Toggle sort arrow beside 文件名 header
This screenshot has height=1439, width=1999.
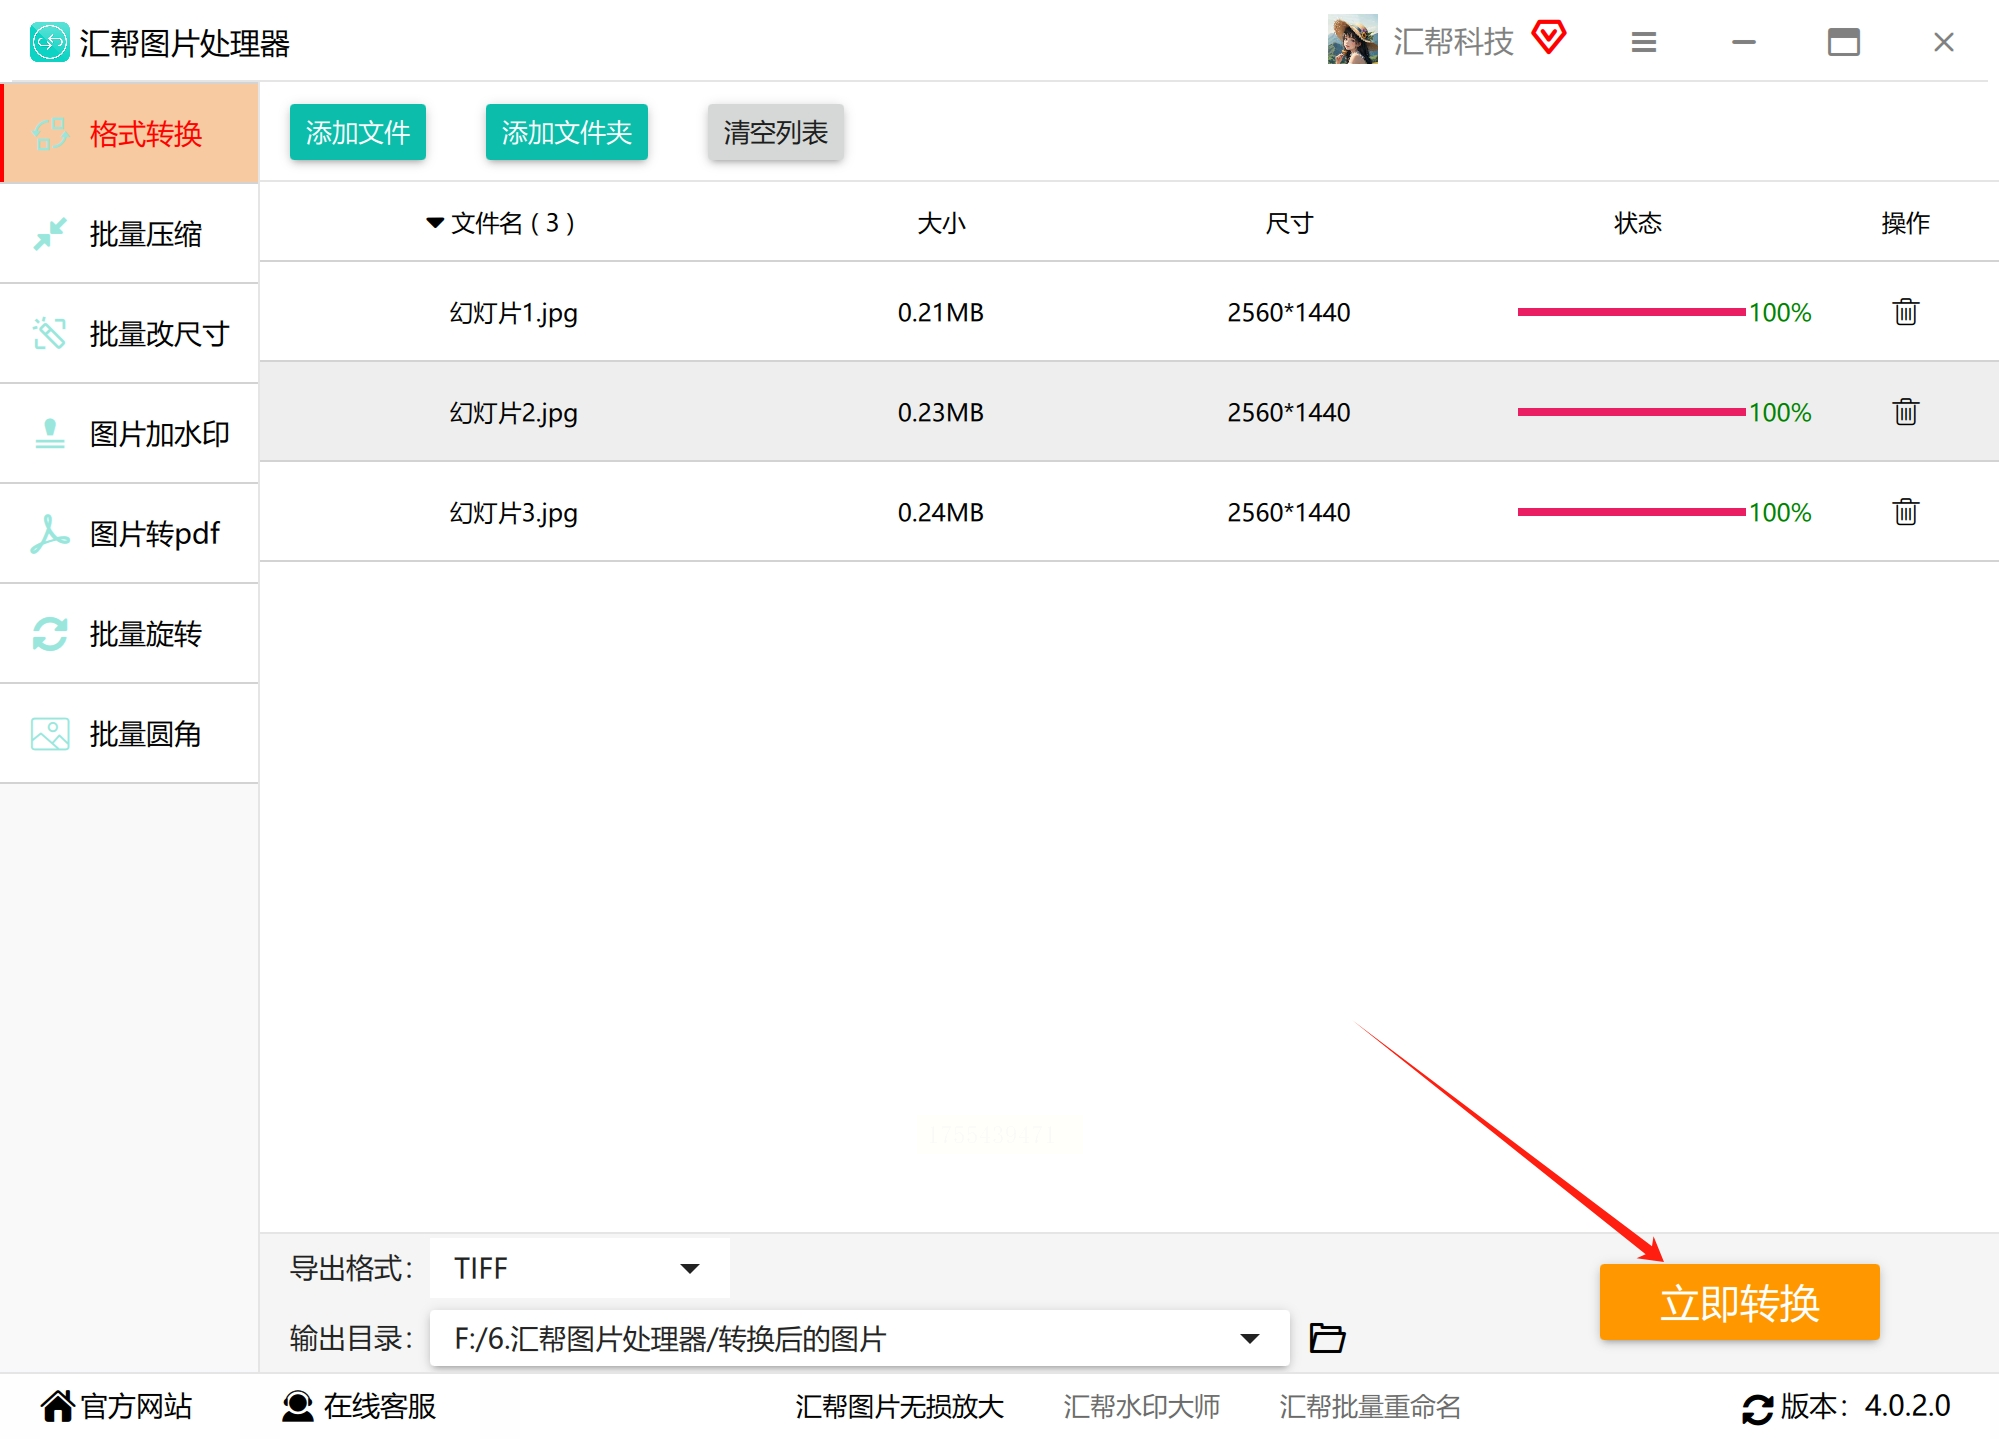click(x=435, y=222)
